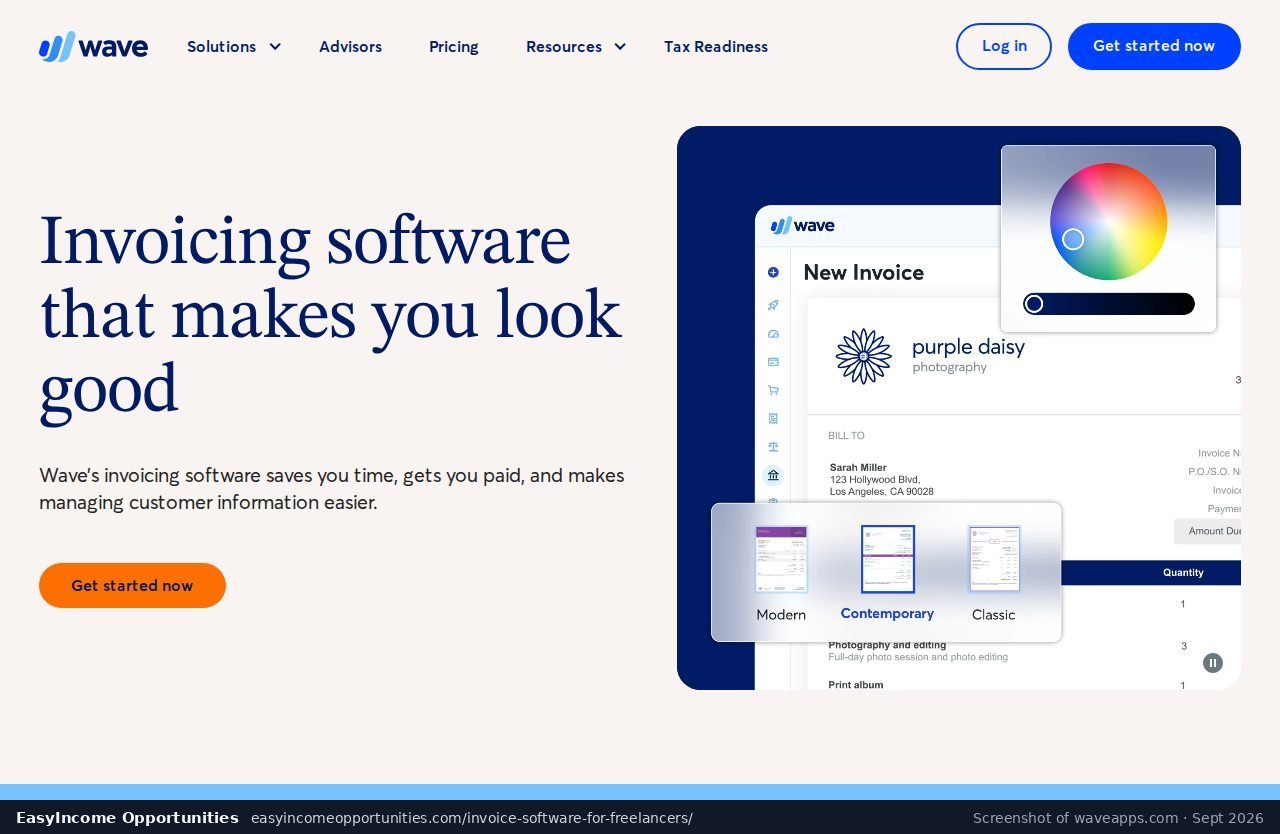1280x834 pixels.
Task: Select the Classic invoice template thumbnail
Action: click(994, 559)
